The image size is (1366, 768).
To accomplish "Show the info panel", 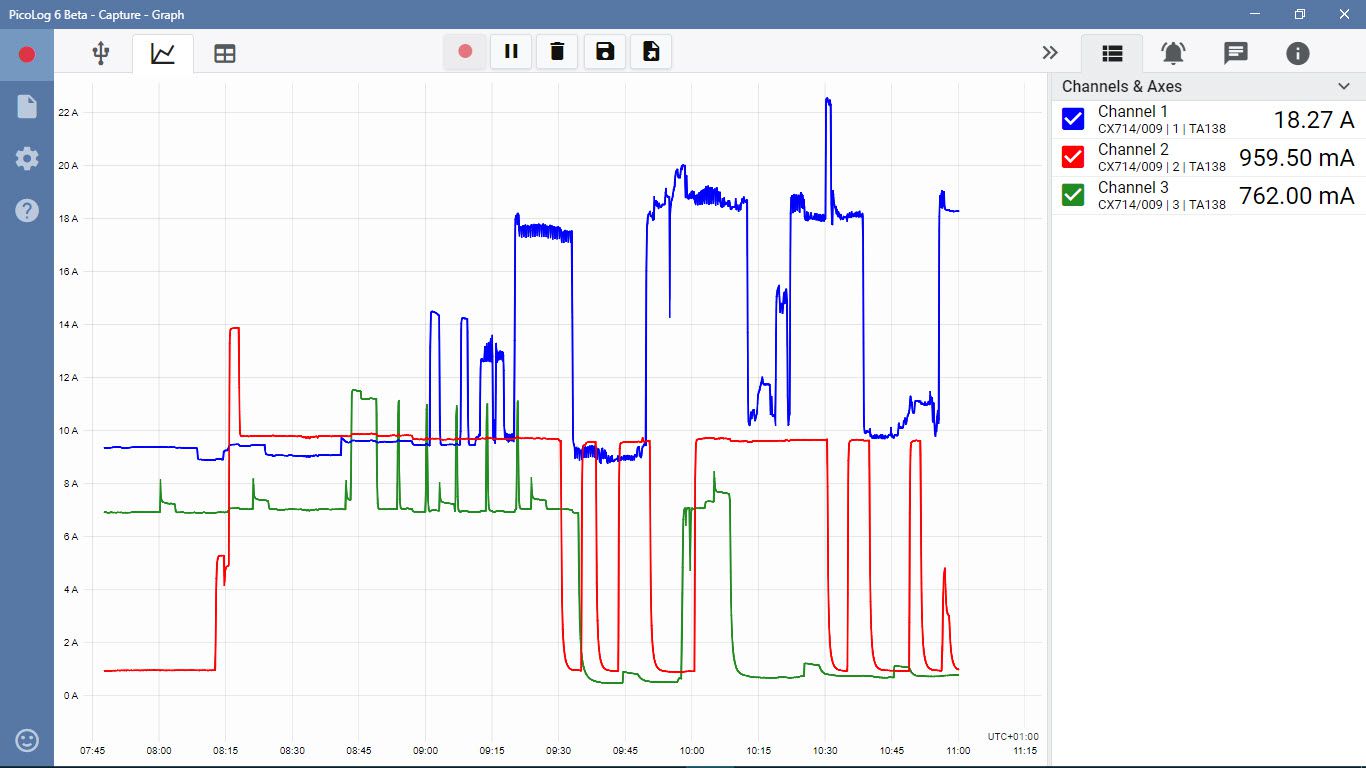I will click(x=1298, y=53).
